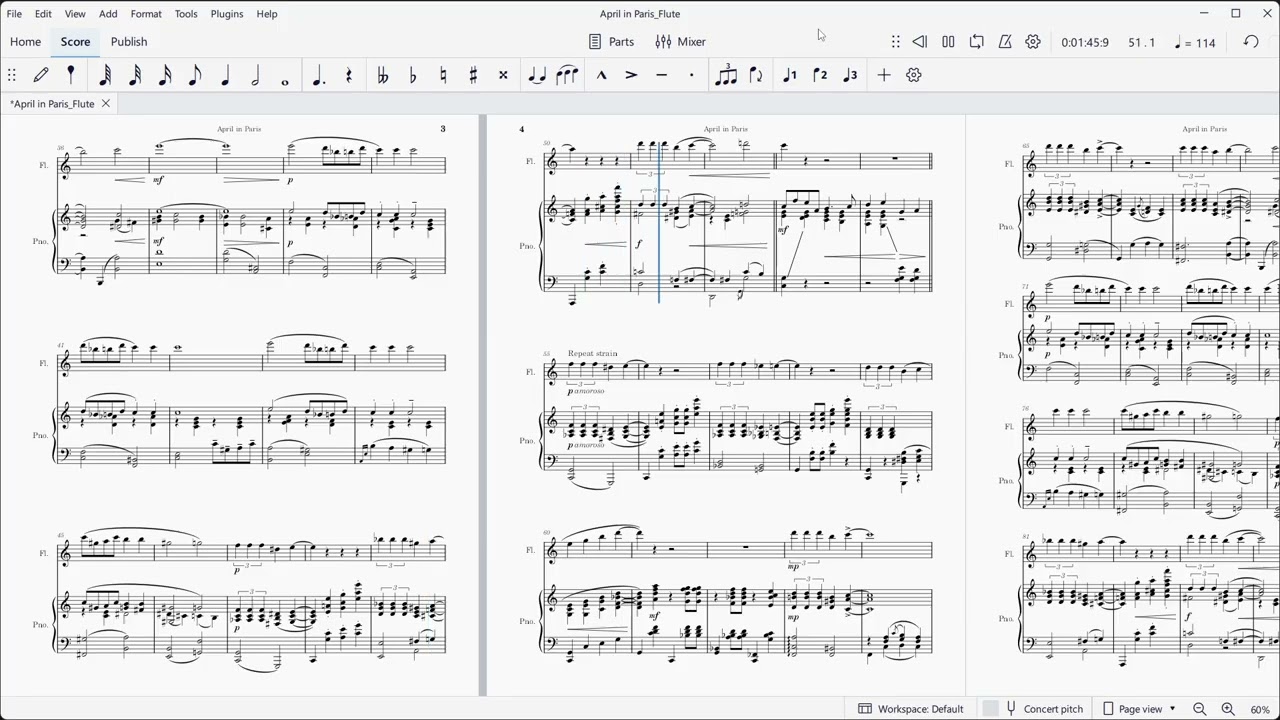The image size is (1280, 720).
Task: Close the April in Paris_Flute score tab
Action: (105, 104)
